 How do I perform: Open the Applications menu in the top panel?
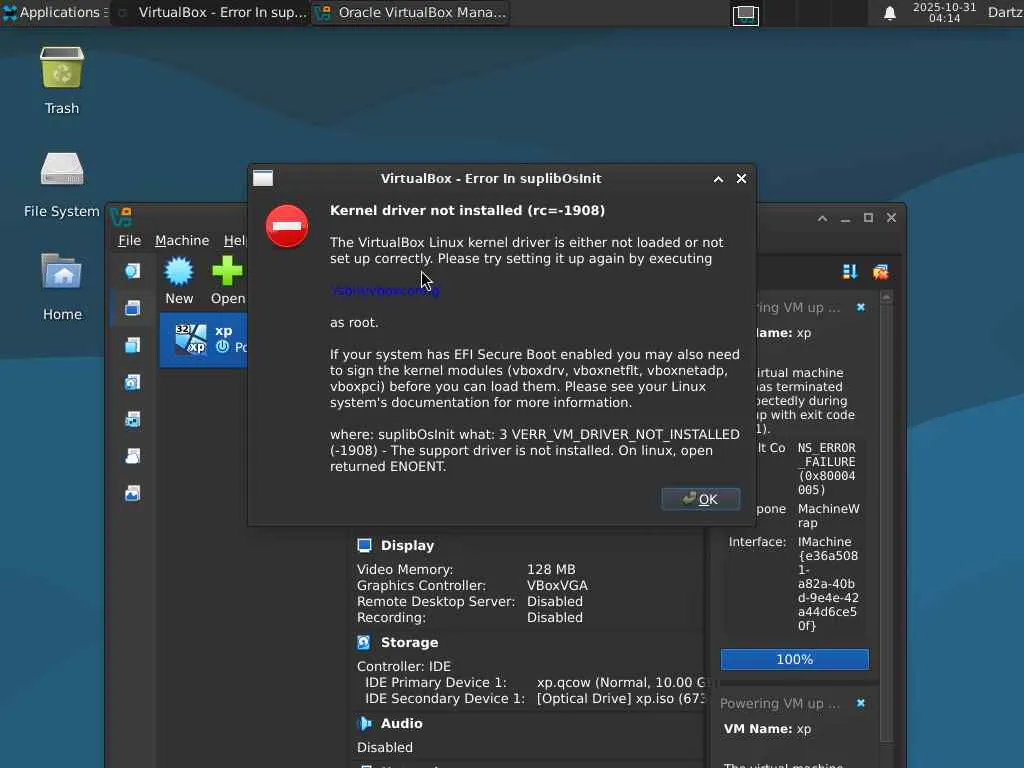pos(54,12)
